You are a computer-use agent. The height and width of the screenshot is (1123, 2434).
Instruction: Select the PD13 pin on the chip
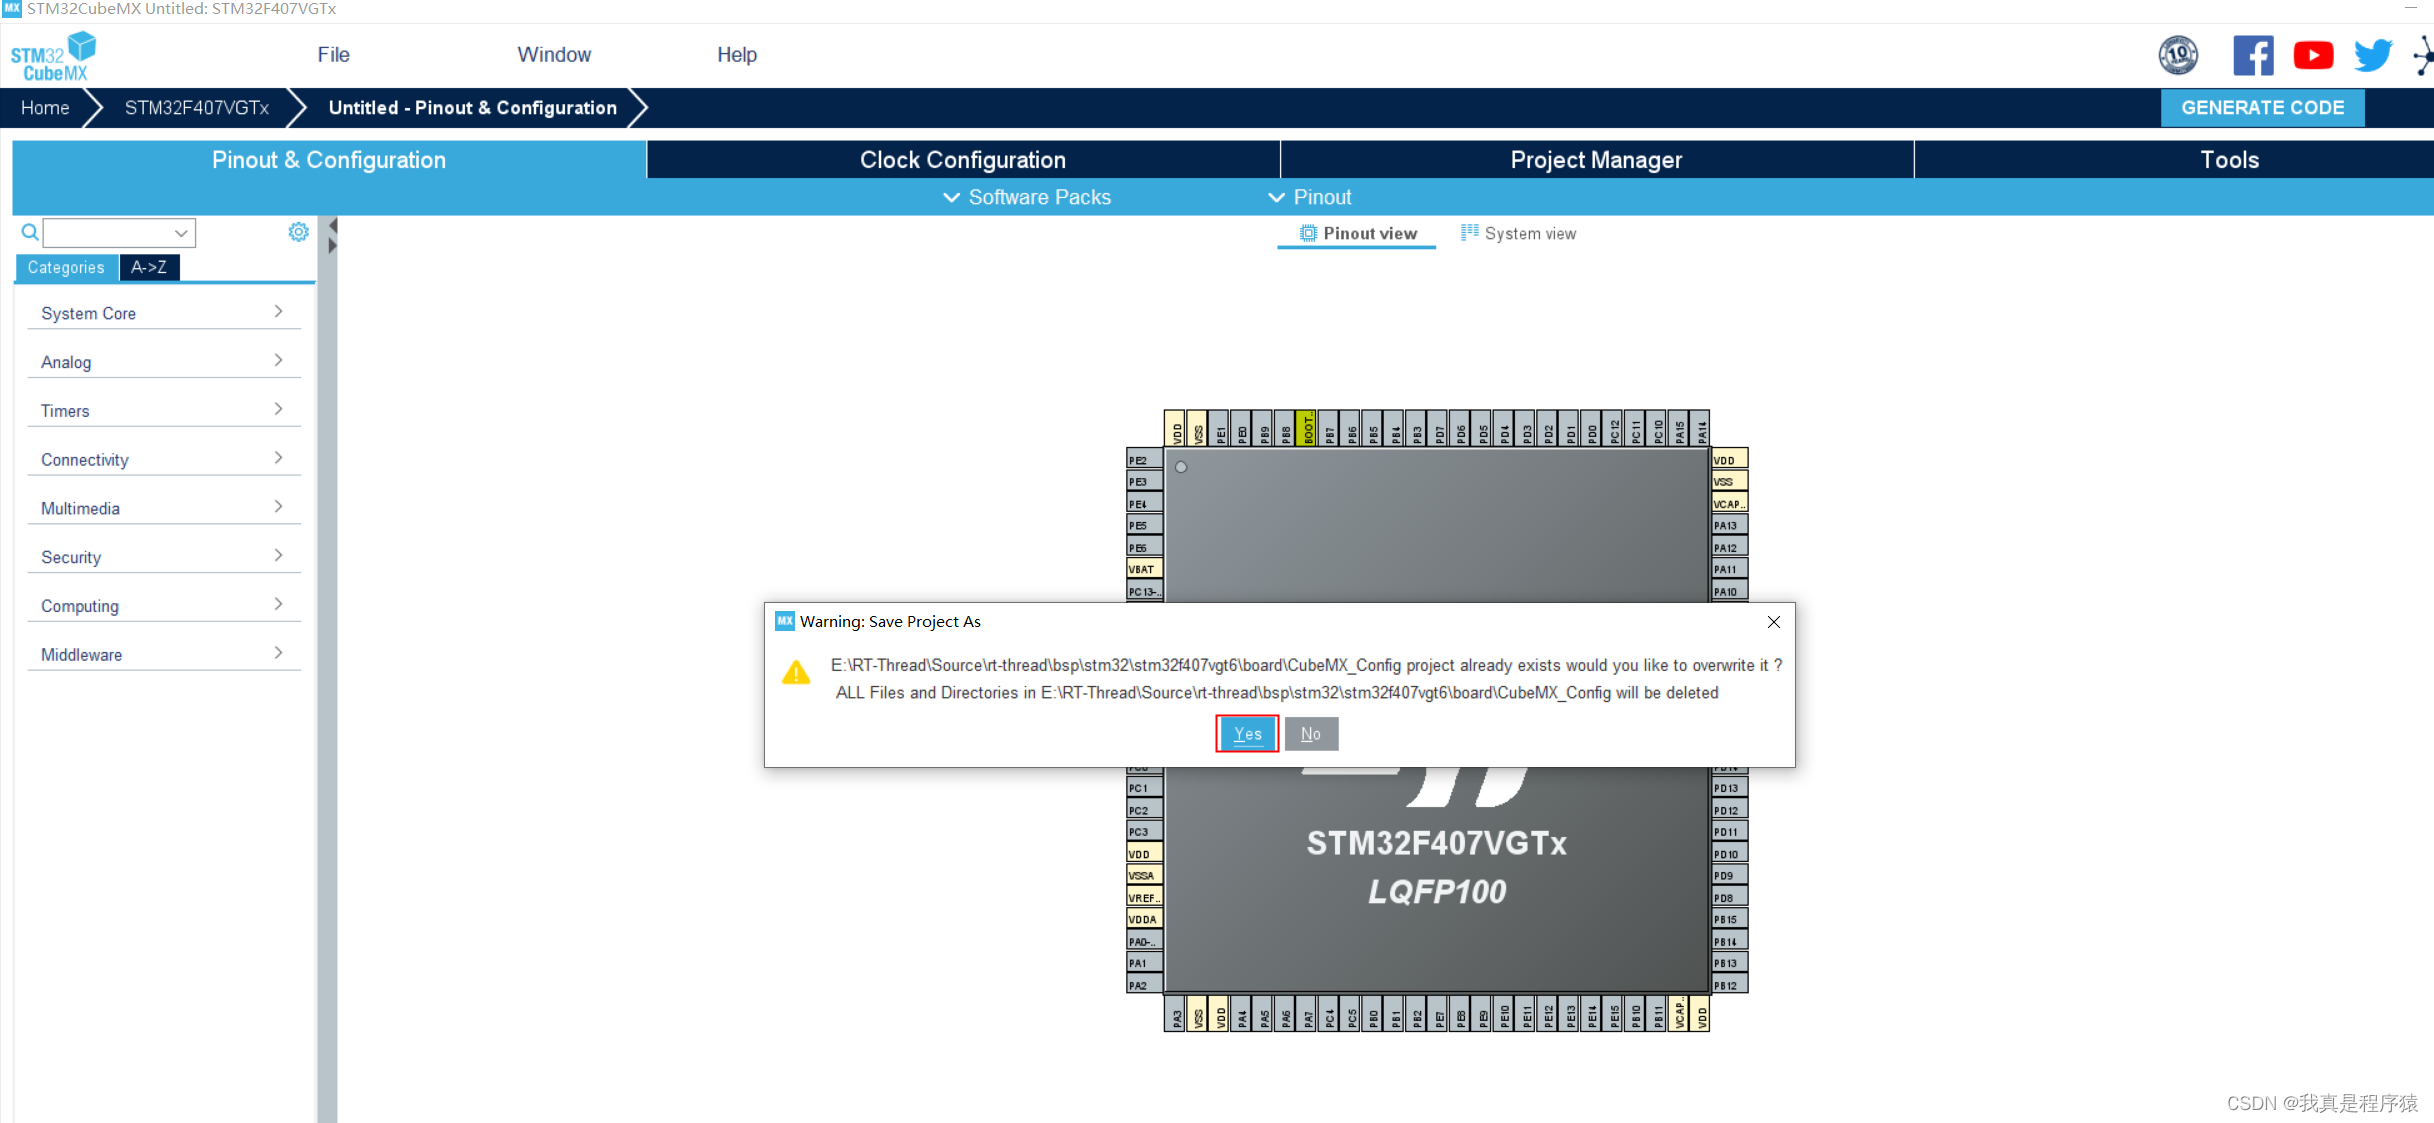(x=1729, y=788)
